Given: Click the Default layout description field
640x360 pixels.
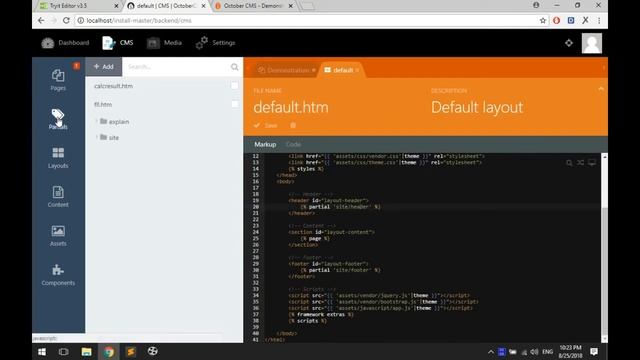Looking at the screenshot, I should click(477, 107).
